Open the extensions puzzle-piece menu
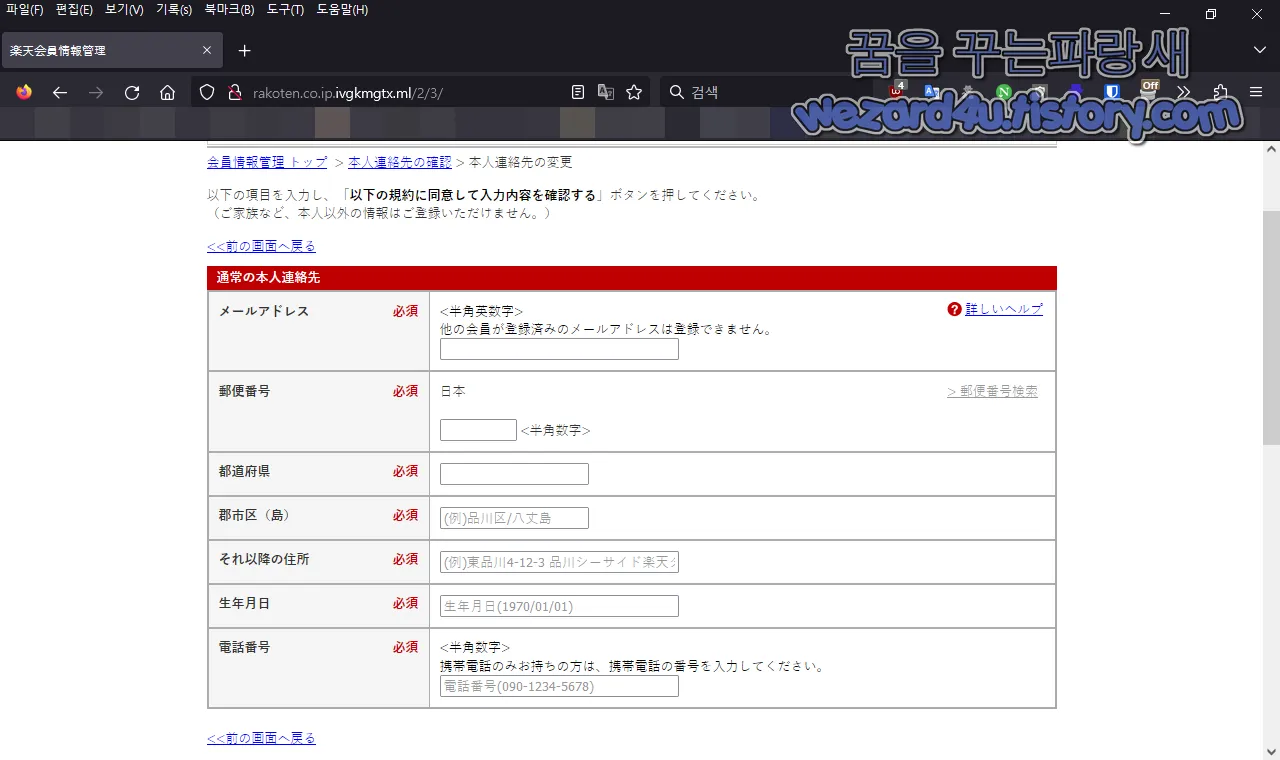Image resolution: width=1280 pixels, height=760 pixels. pos(1221,92)
